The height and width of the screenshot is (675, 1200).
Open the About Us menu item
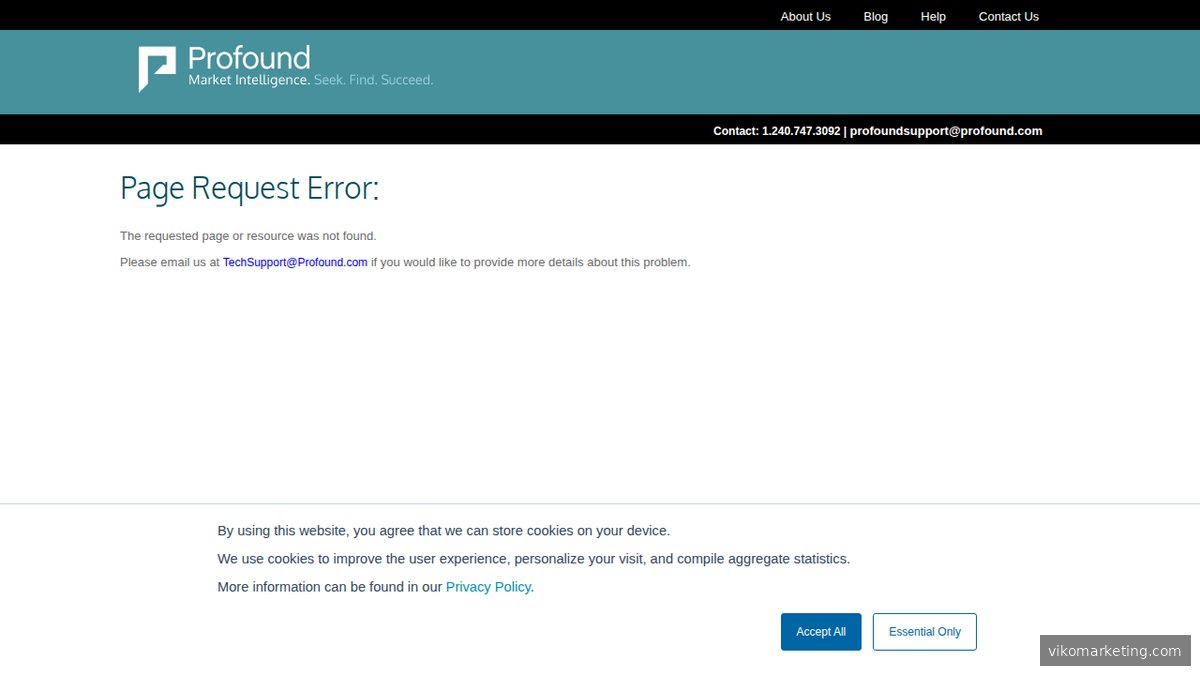pyautogui.click(x=805, y=16)
